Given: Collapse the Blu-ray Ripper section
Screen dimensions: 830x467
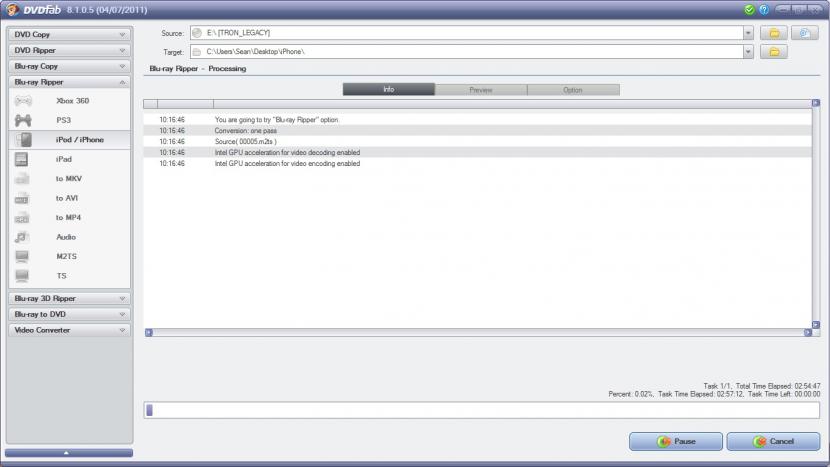Looking at the screenshot, I should (69, 82).
